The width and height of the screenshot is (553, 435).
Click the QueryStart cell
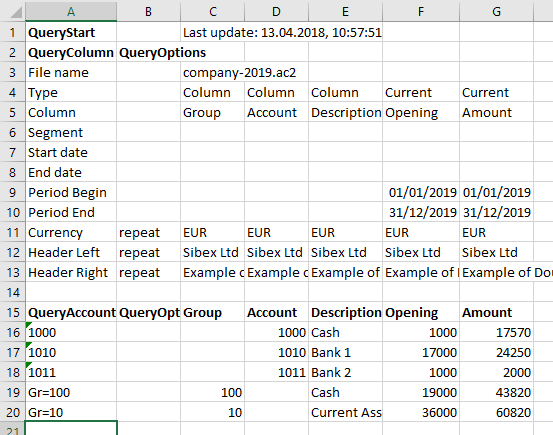click(71, 32)
